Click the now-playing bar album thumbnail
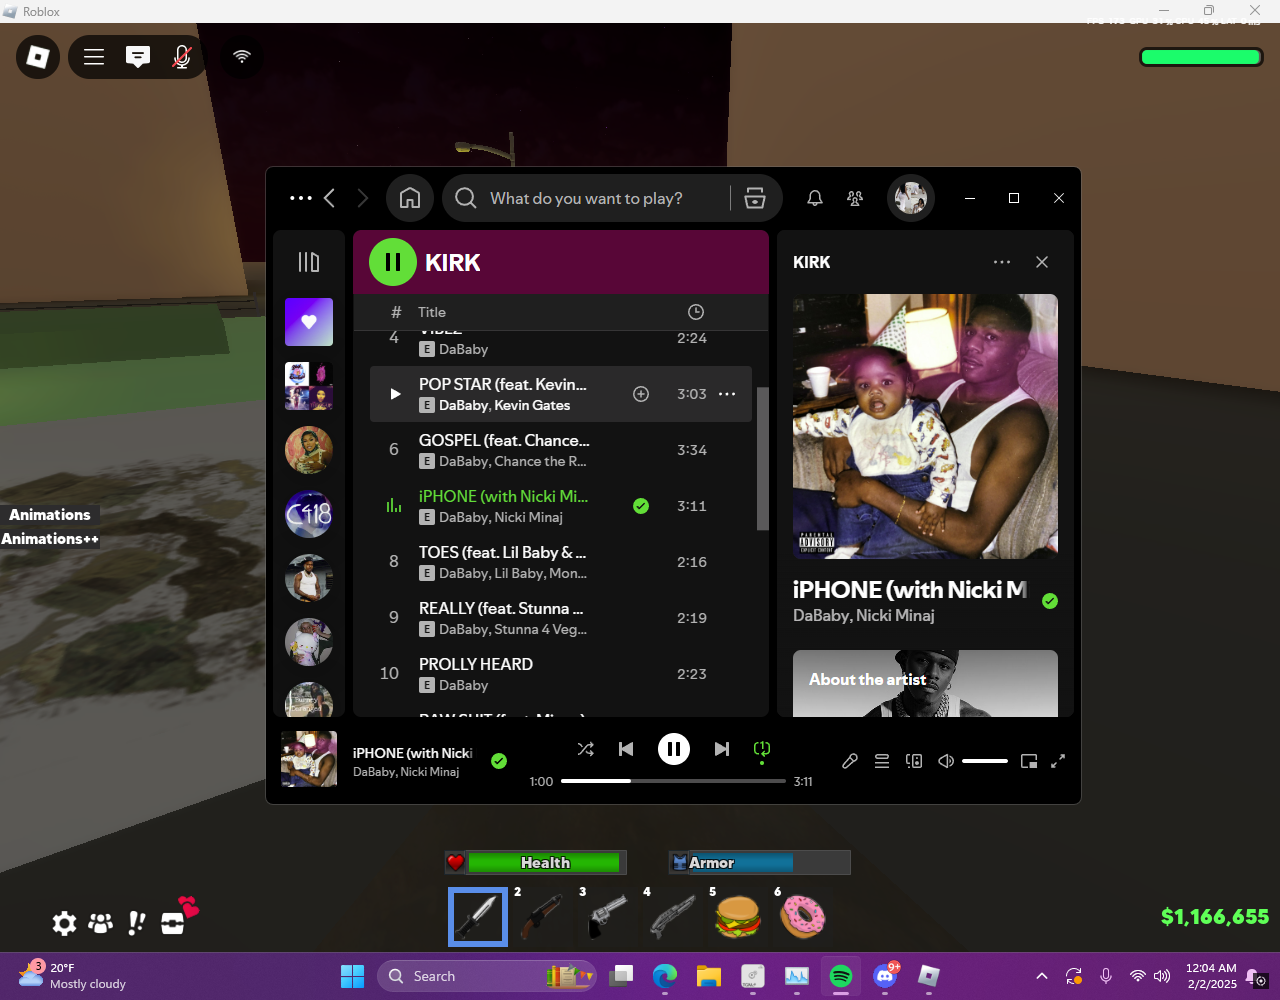This screenshot has width=1280, height=1000. point(309,760)
